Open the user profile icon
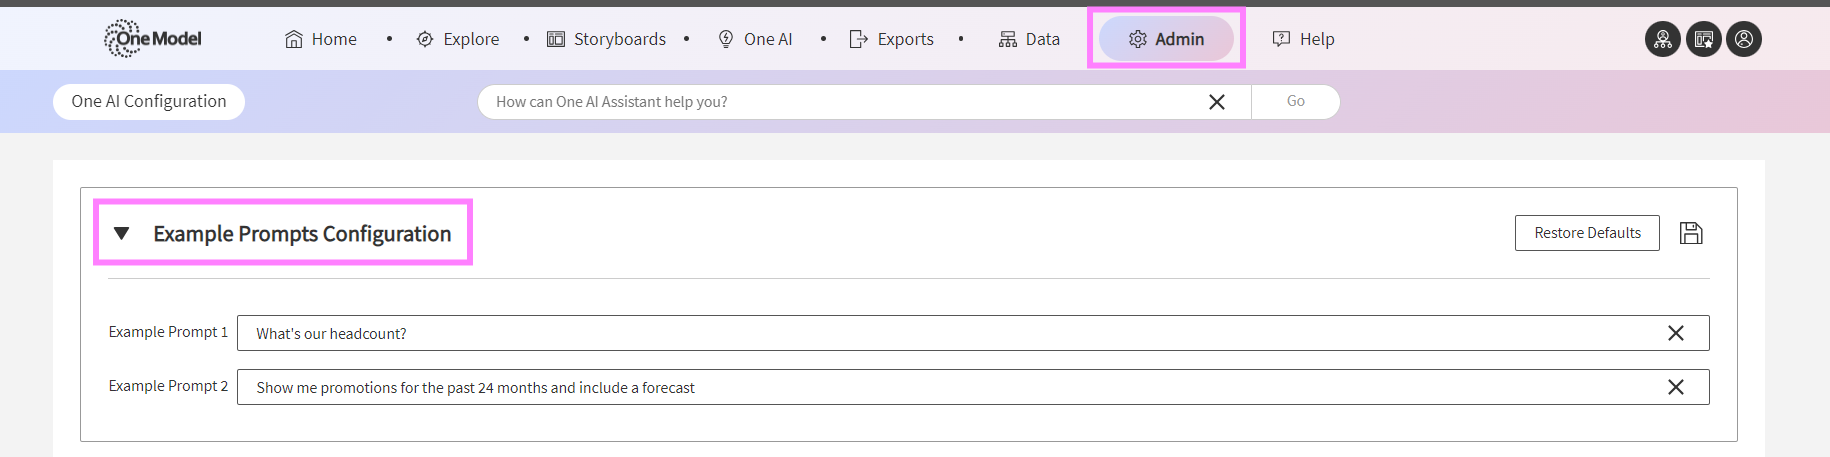 click(1743, 39)
